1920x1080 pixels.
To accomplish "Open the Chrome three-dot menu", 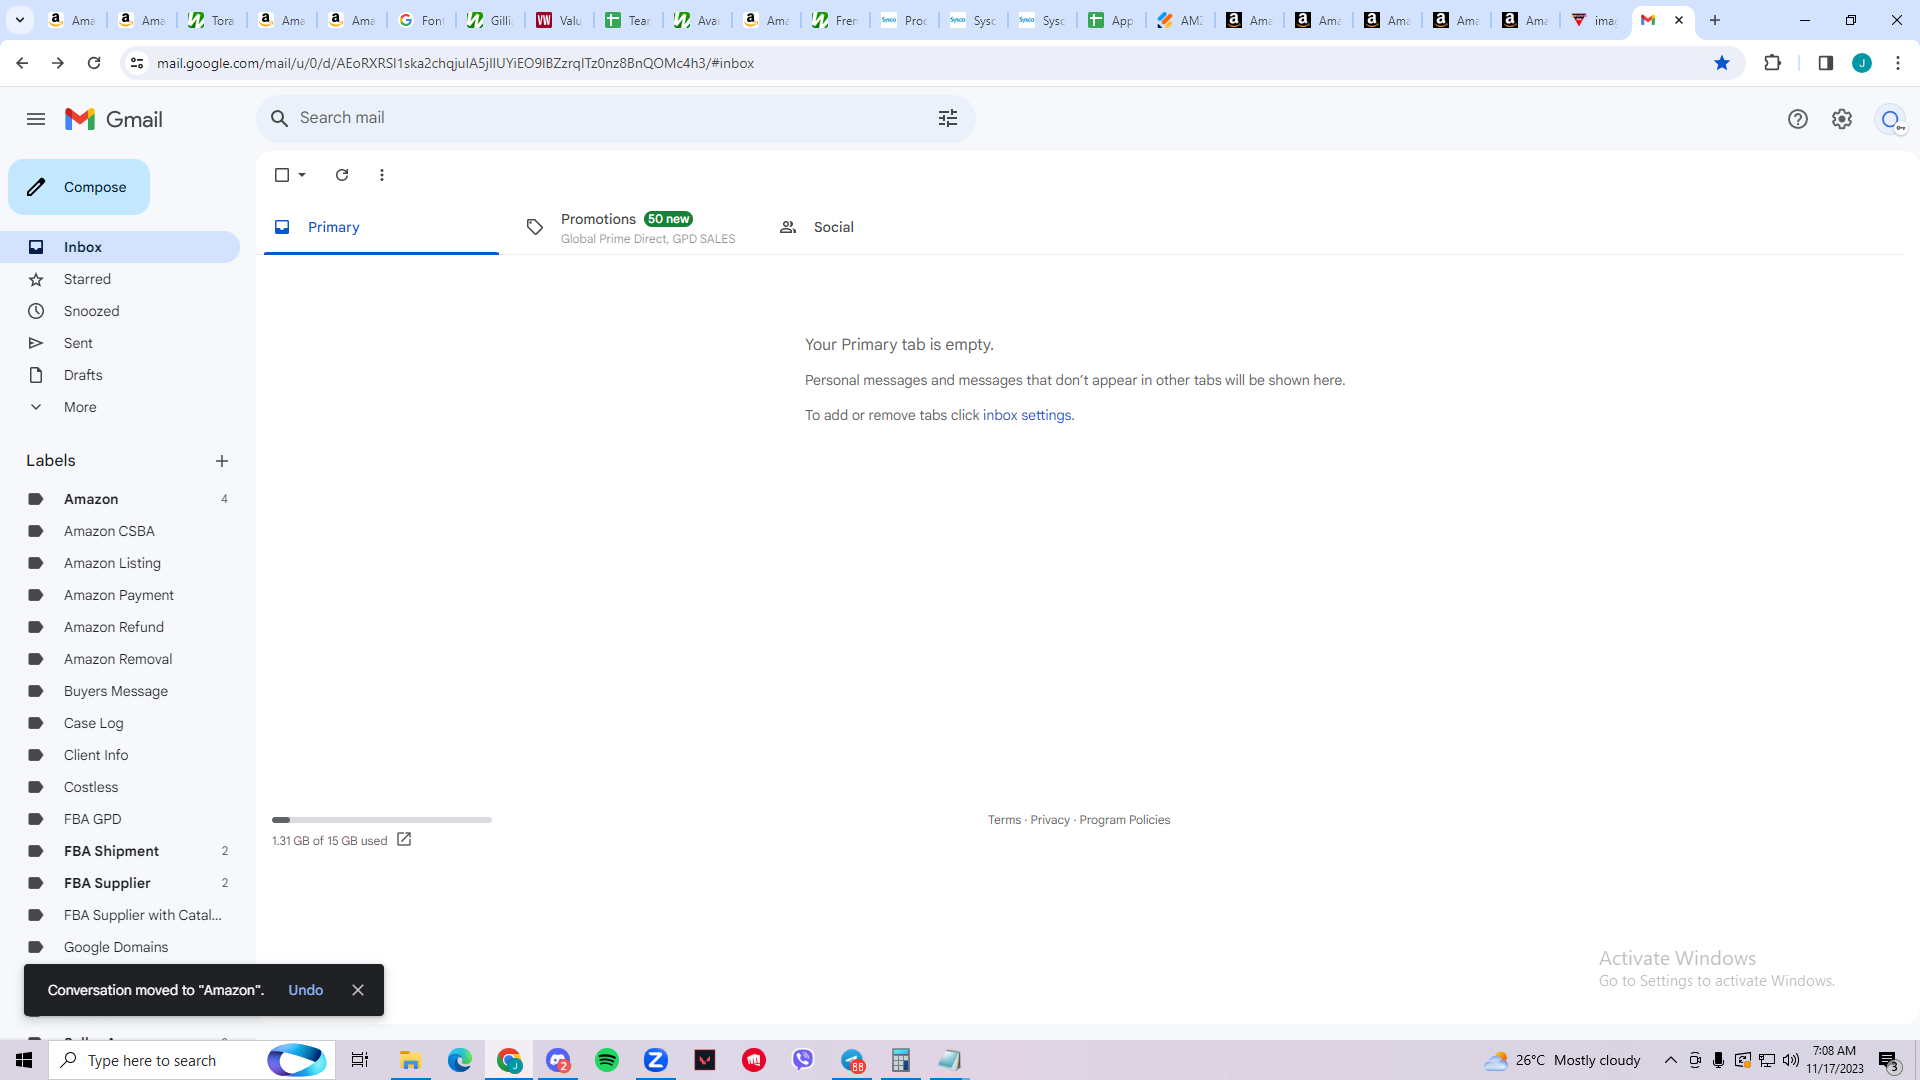I will pyautogui.click(x=1898, y=63).
